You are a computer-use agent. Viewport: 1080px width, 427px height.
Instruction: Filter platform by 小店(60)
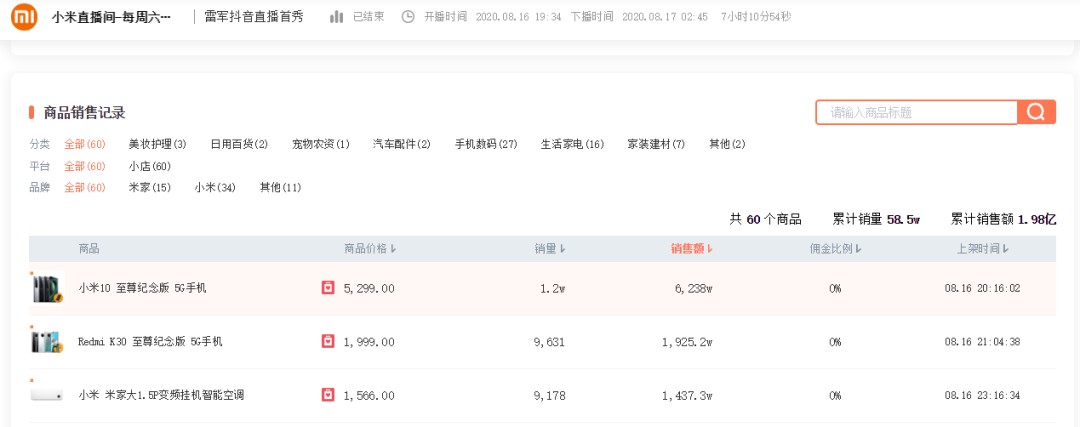(149, 166)
